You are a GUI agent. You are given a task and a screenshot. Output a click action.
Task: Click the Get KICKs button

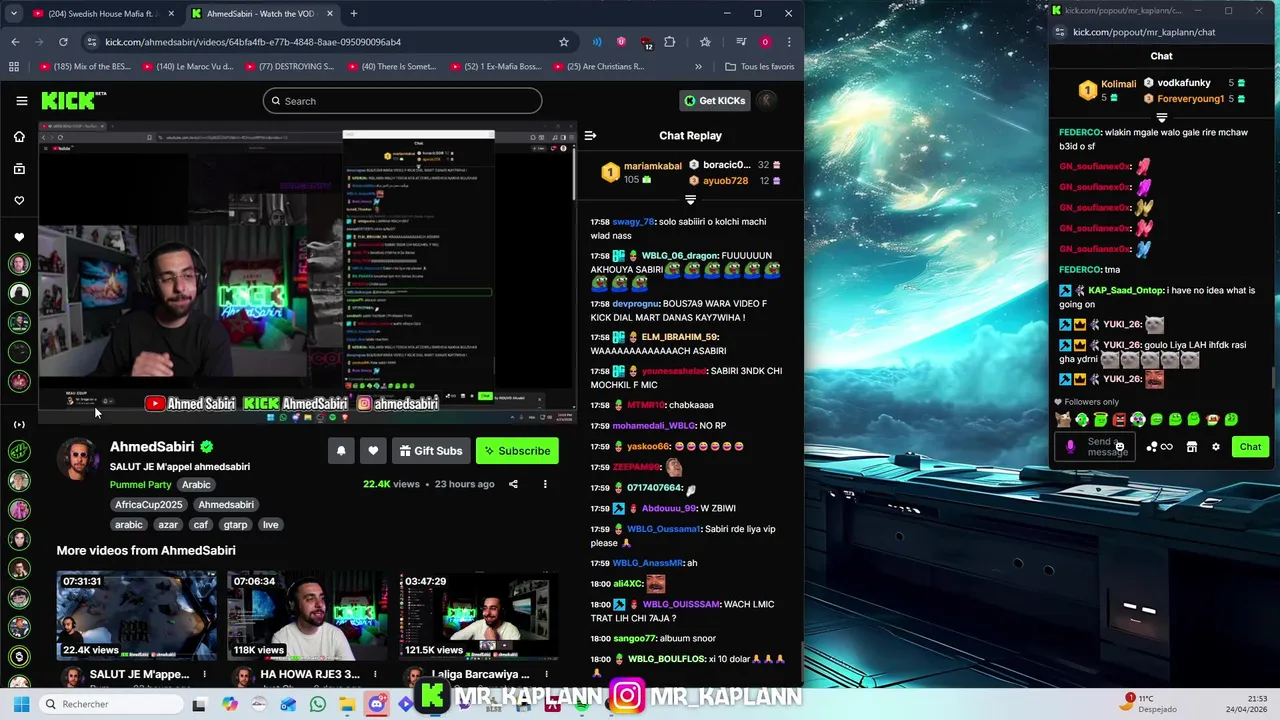(x=715, y=100)
